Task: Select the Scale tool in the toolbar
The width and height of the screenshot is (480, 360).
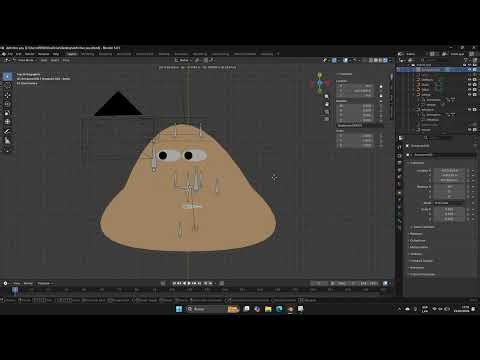Action: pos(7,113)
